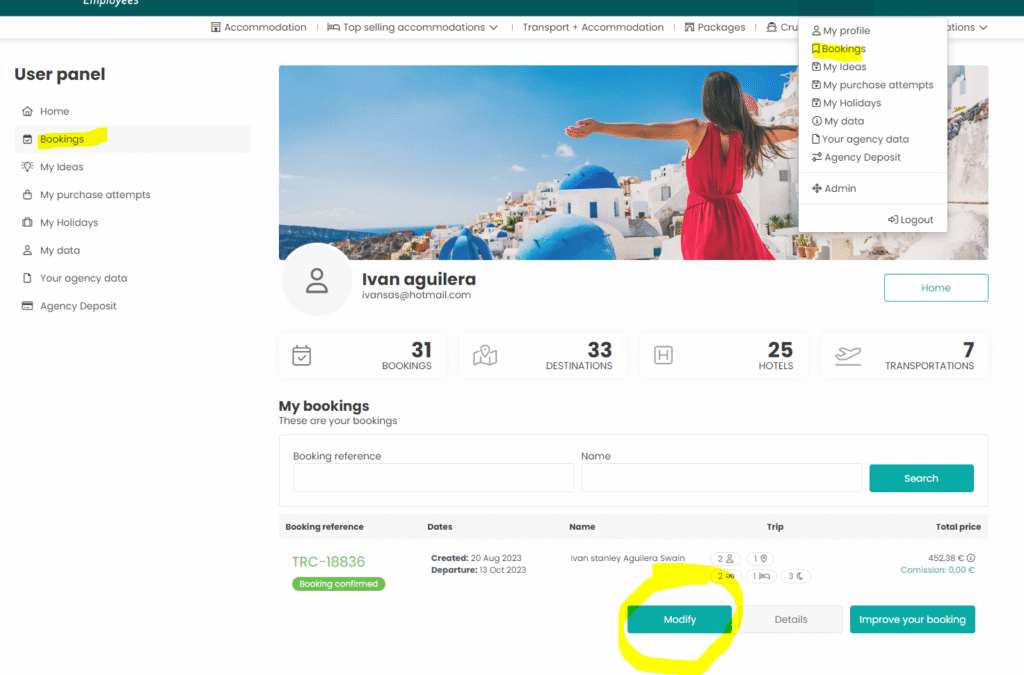
Task: Expand the Top selling accommodations dropdown
Action: (412, 27)
